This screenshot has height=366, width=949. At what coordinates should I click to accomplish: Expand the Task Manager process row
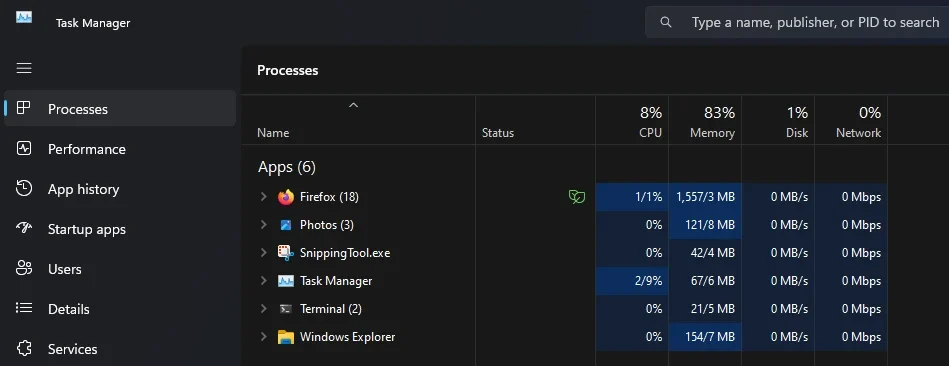pos(263,280)
